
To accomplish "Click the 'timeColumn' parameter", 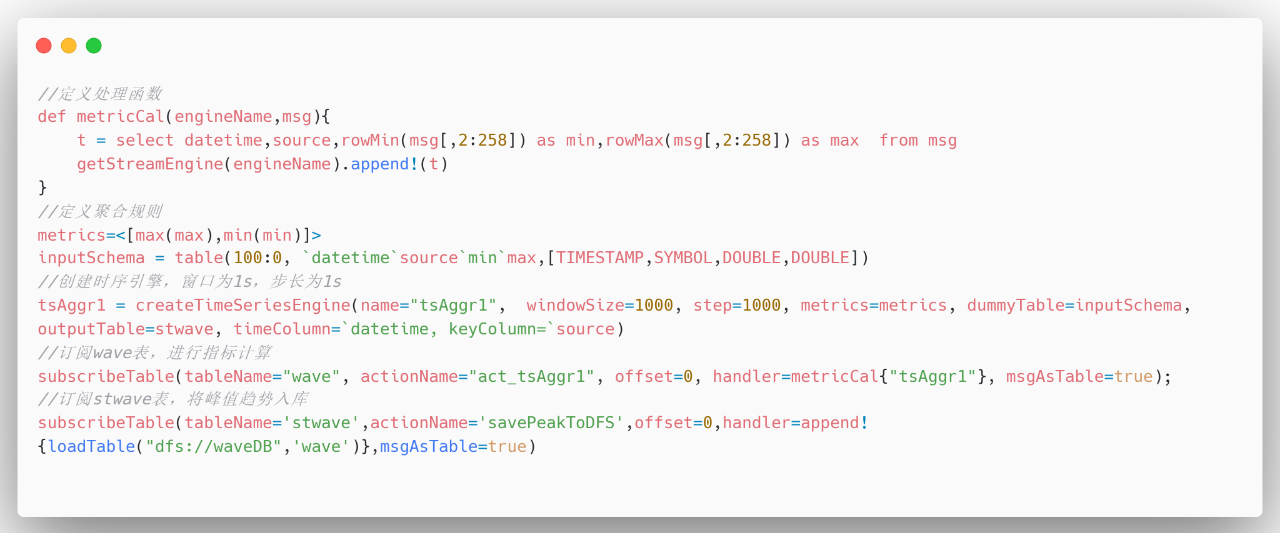I will [x=283, y=329].
